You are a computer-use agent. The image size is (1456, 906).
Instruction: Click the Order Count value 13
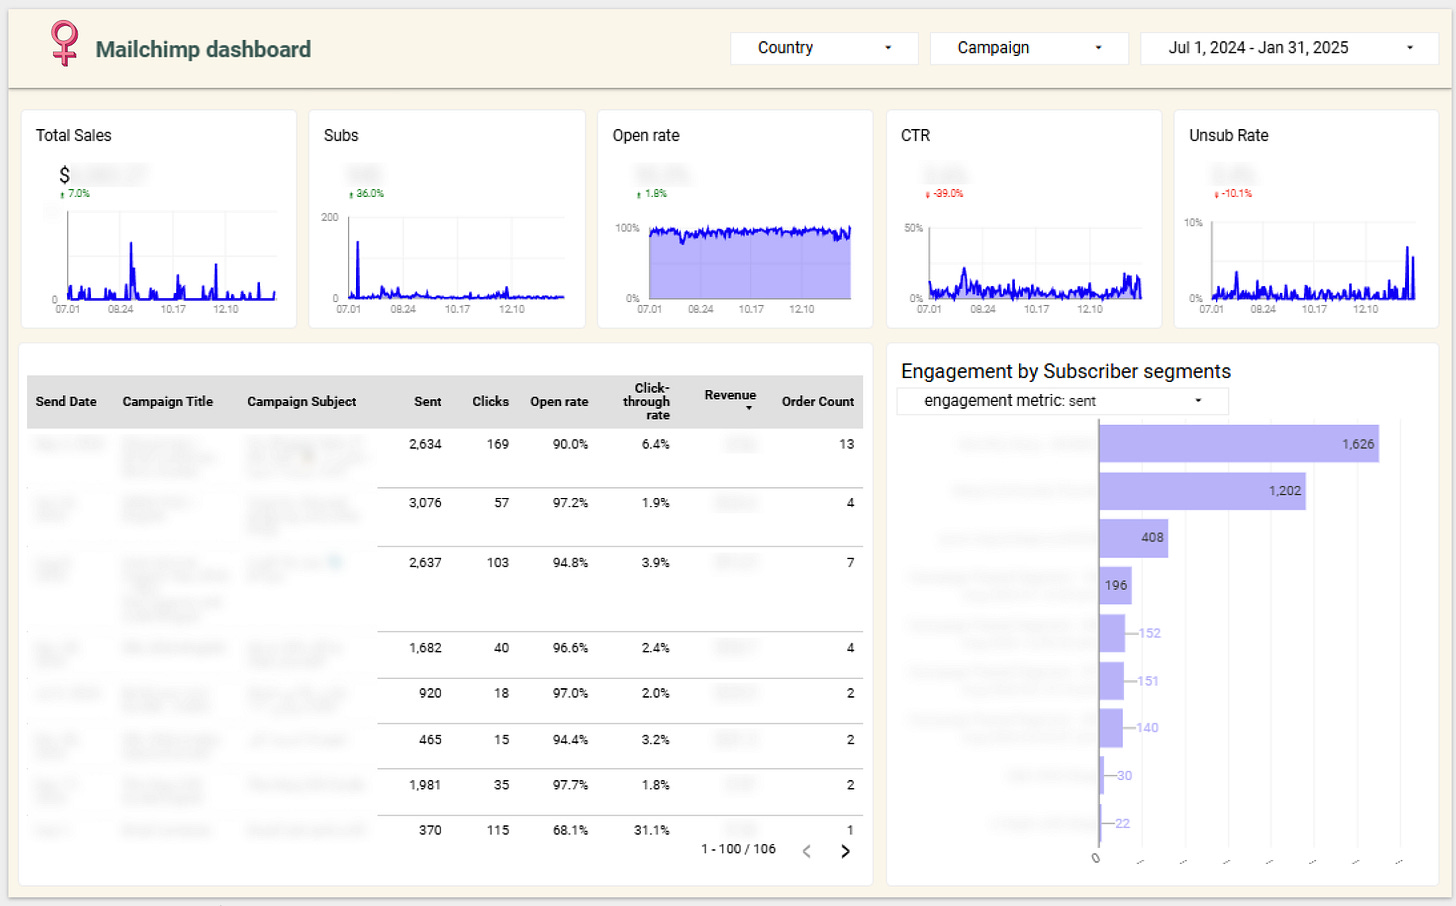pos(847,444)
